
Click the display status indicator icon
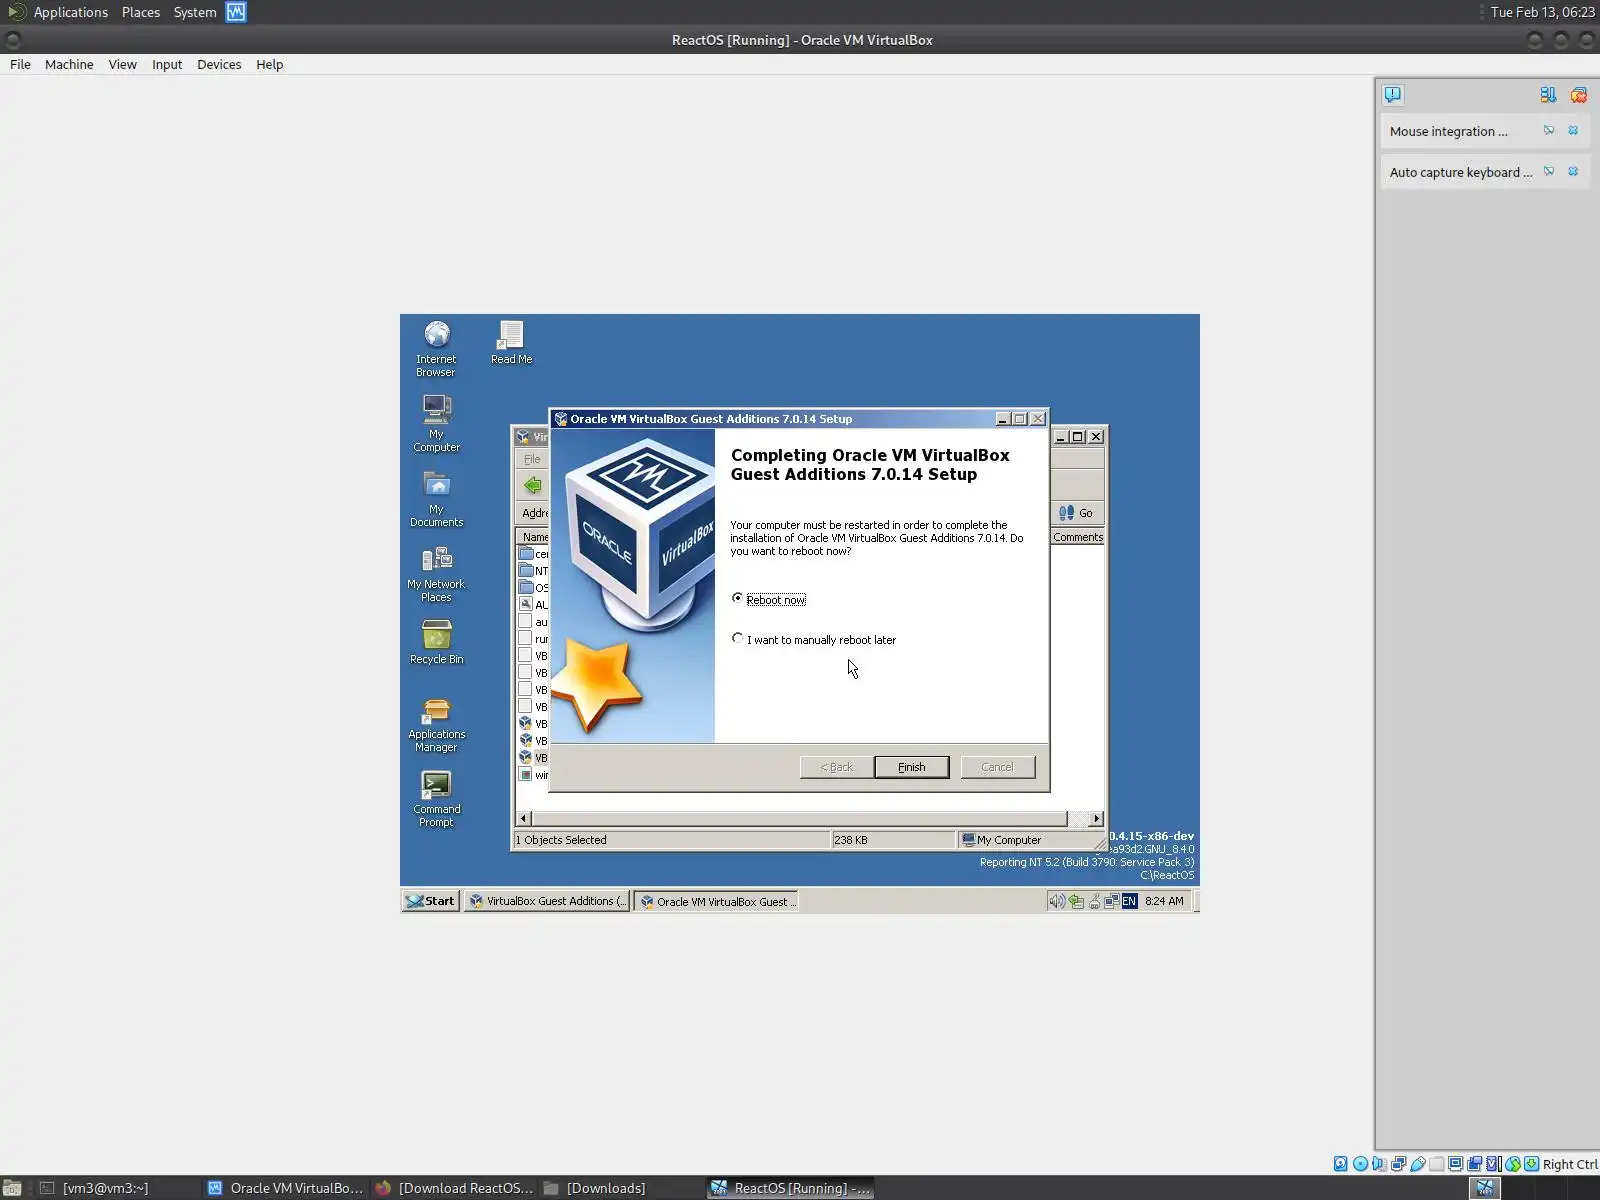(1455, 1164)
